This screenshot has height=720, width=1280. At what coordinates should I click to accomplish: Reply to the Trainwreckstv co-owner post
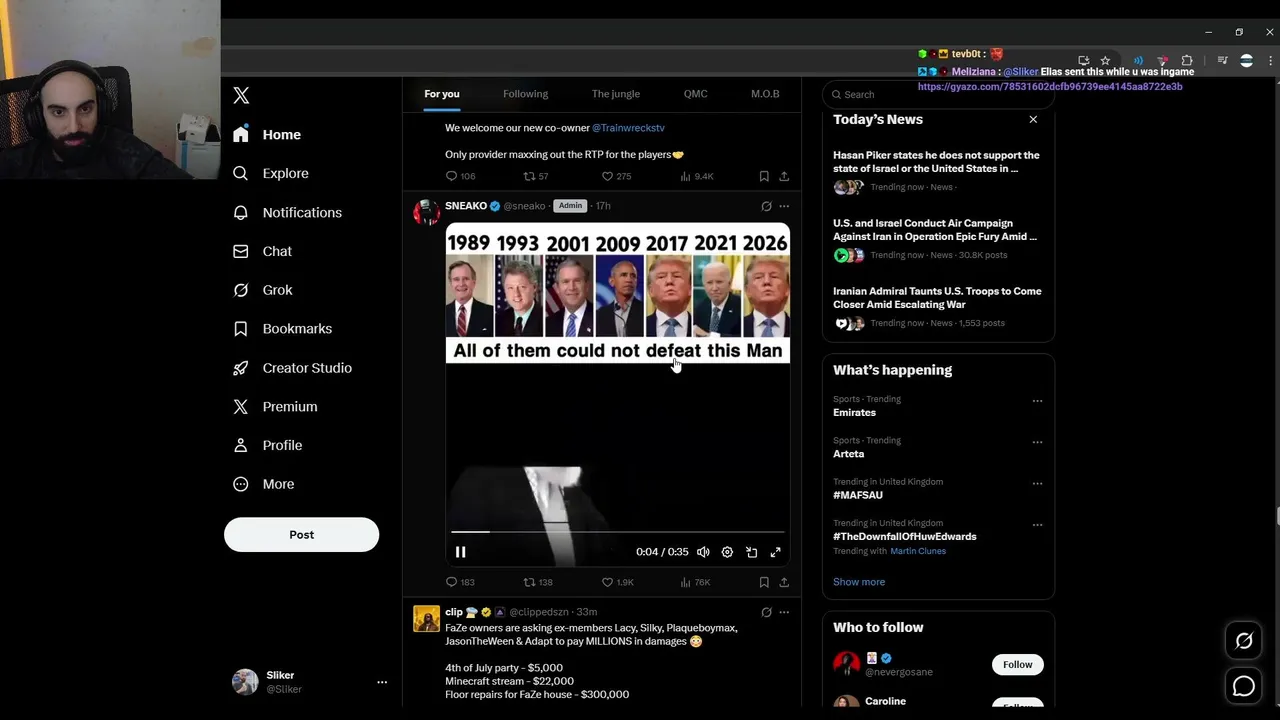(460, 176)
